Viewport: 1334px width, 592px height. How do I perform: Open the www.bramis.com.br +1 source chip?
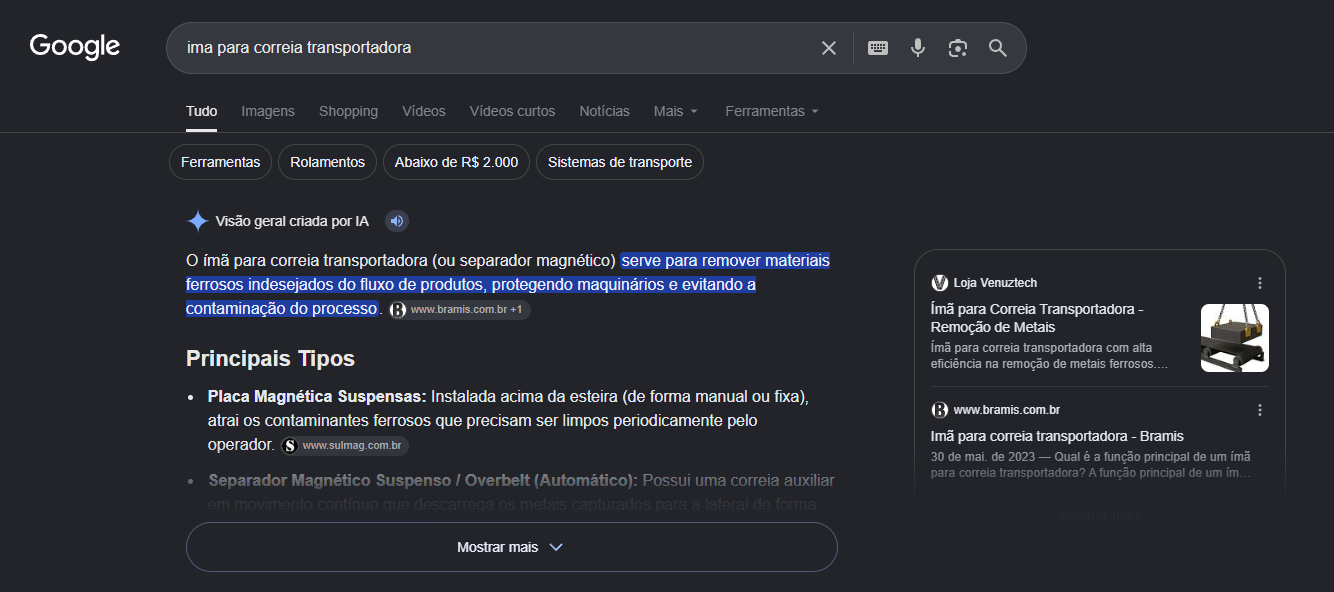460,310
